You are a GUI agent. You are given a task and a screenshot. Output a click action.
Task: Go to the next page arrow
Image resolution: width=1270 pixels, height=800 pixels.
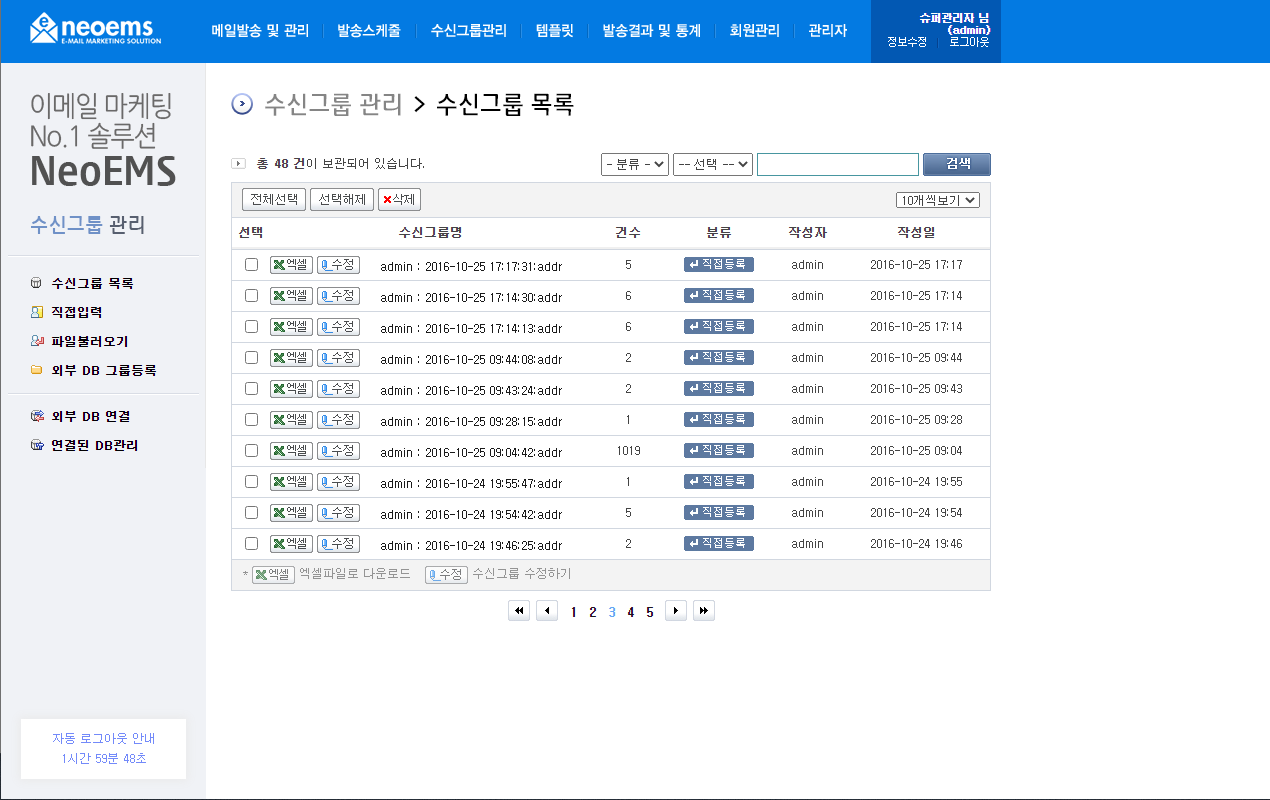pyautogui.click(x=676, y=611)
